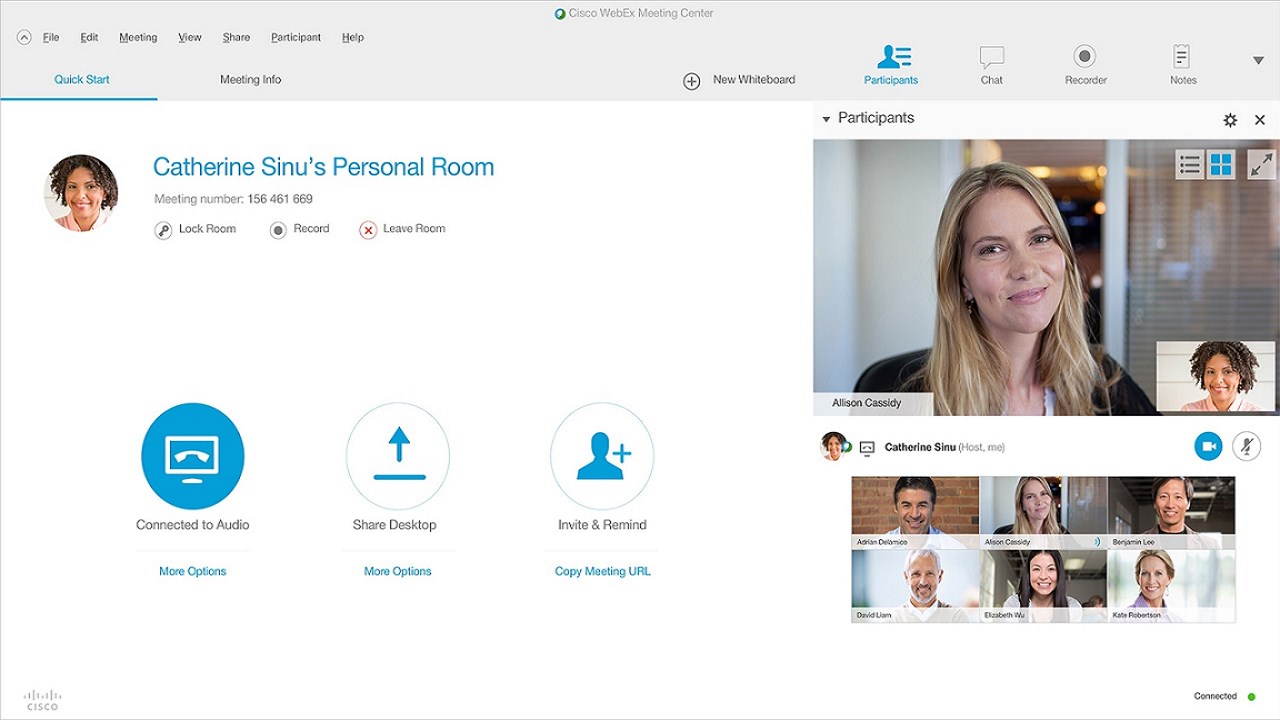Image resolution: width=1280 pixels, height=720 pixels.
Task: Open the View menu
Action: click(189, 37)
